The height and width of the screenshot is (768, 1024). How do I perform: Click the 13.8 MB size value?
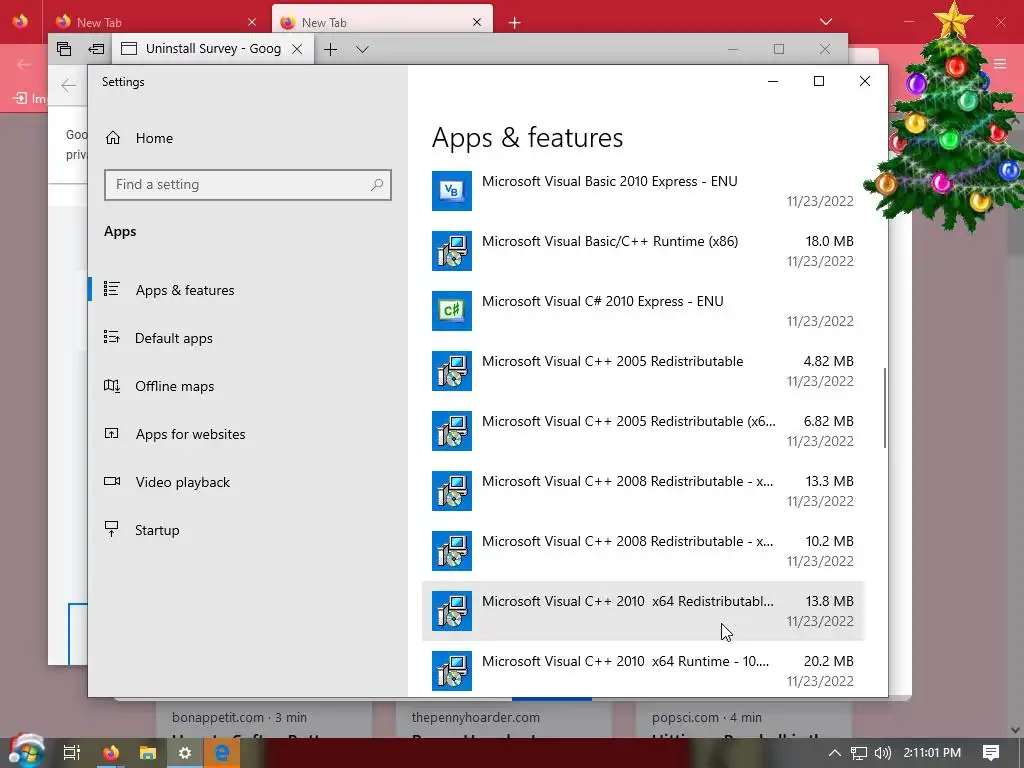[x=829, y=601]
